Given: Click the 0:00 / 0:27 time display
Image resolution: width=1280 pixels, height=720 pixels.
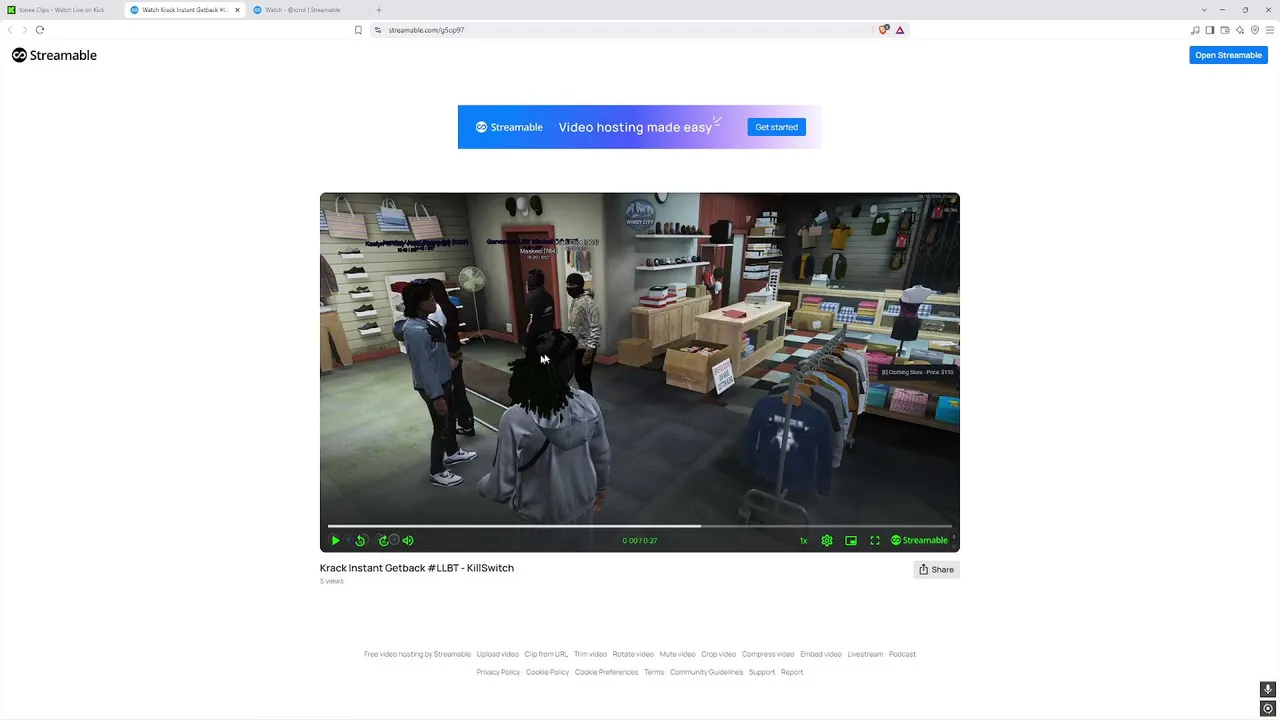Looking at the screenshot, I should [640, 541].
